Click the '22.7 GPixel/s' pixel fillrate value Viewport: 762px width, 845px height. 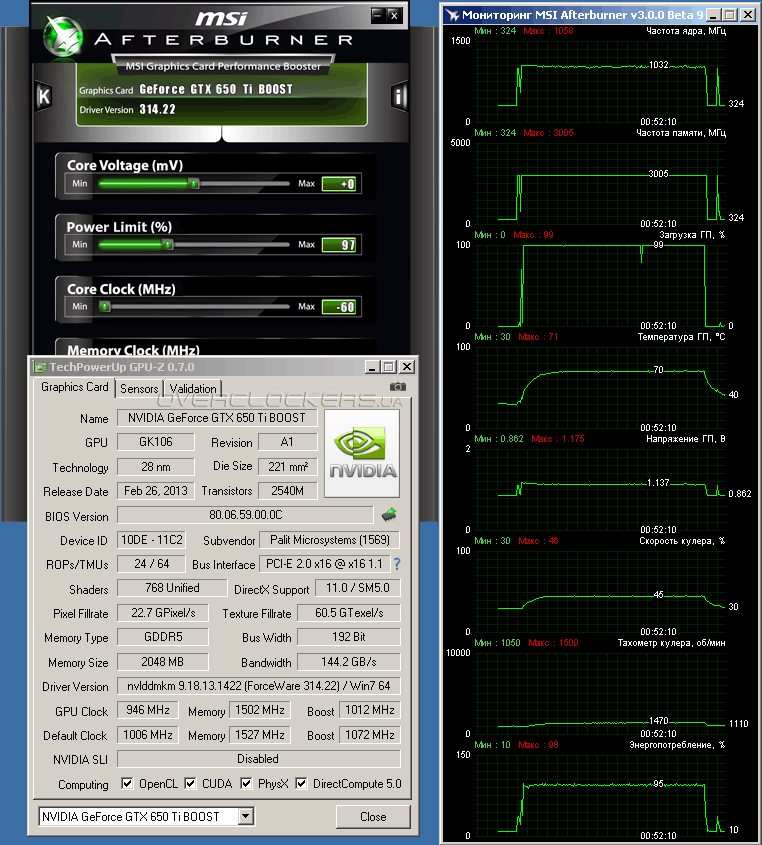tap(162, 613)
